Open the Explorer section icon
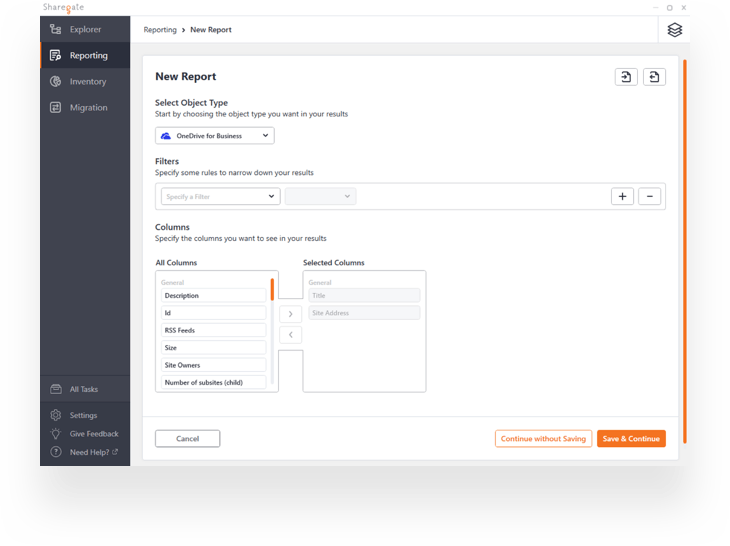This screenshot has height=546, width=730. tap(55, 29)
